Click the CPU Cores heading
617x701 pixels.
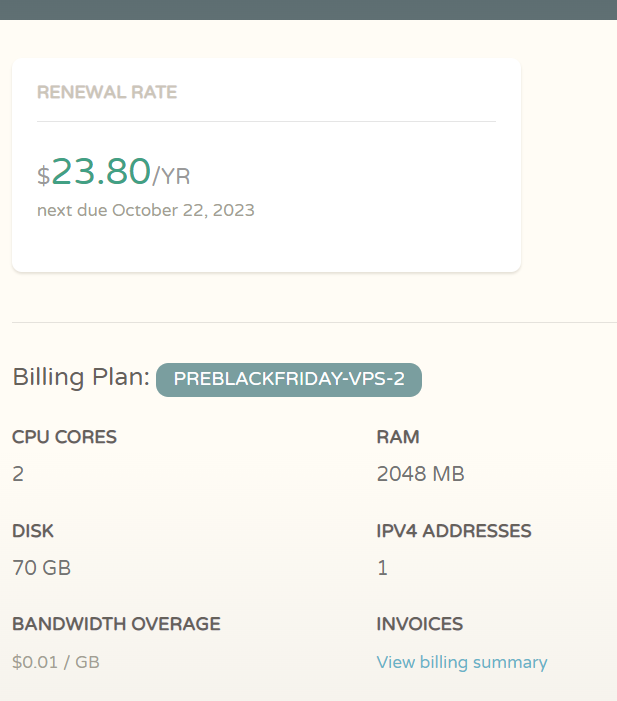coord(64,437)
